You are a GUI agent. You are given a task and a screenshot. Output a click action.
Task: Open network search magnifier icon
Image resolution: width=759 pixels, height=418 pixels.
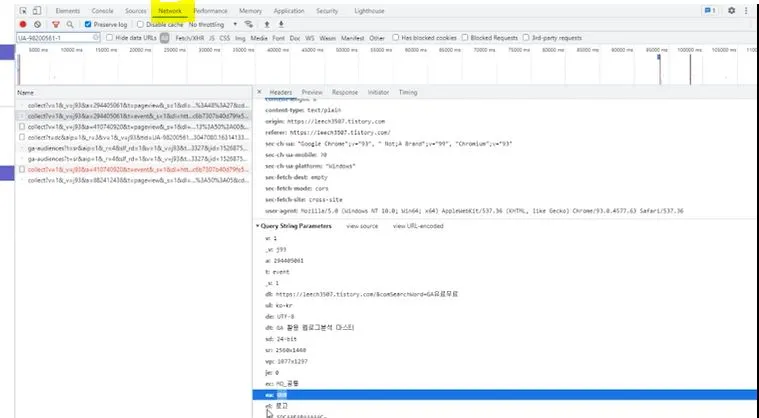[70, 24]
